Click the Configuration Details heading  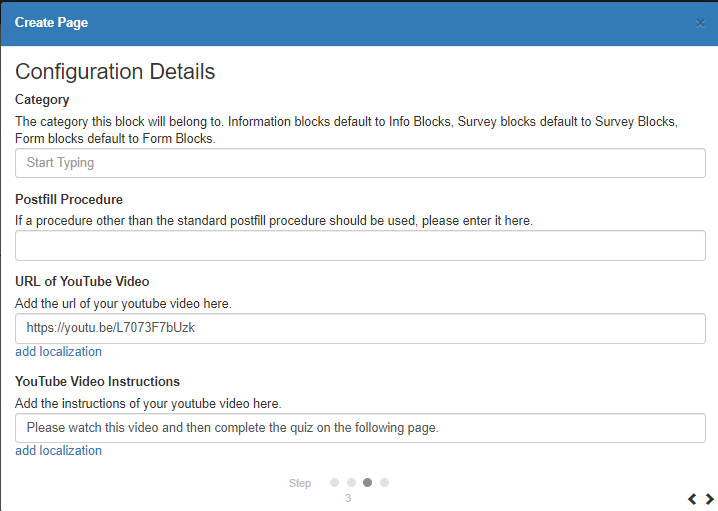pyautogui.click(x=115, y=72)
